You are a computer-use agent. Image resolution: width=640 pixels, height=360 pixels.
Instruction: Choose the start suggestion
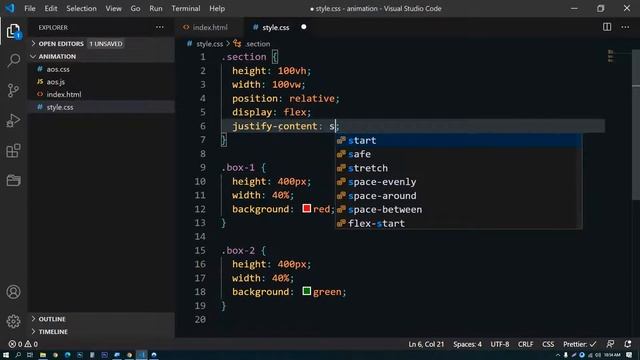pyautogui.click(x=458, y=140)
